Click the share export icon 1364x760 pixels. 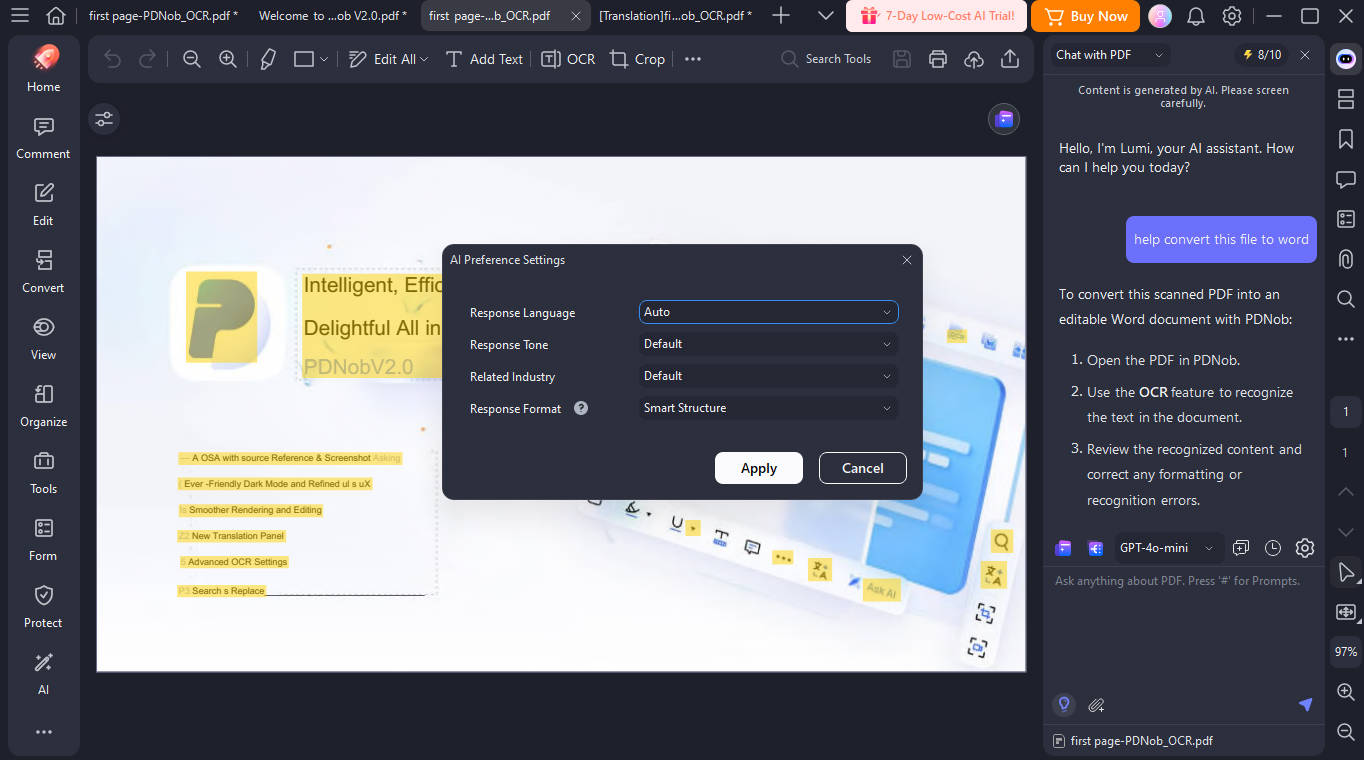pos(1010,59)
